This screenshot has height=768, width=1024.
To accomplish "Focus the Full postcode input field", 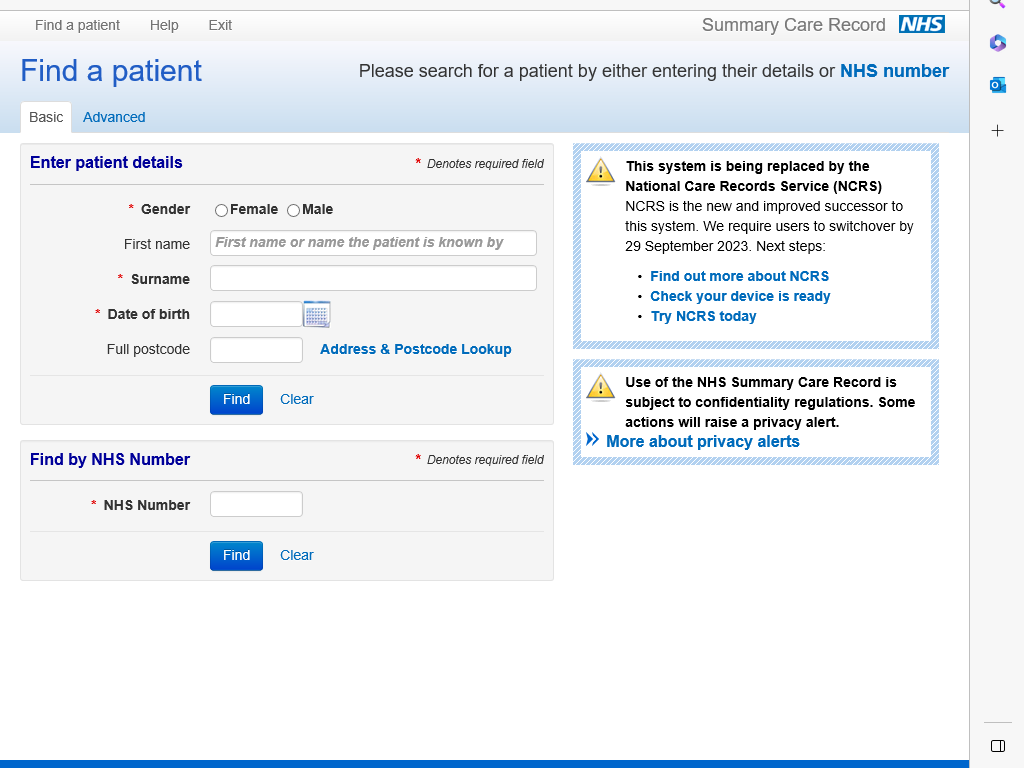I will click(256, 350).
